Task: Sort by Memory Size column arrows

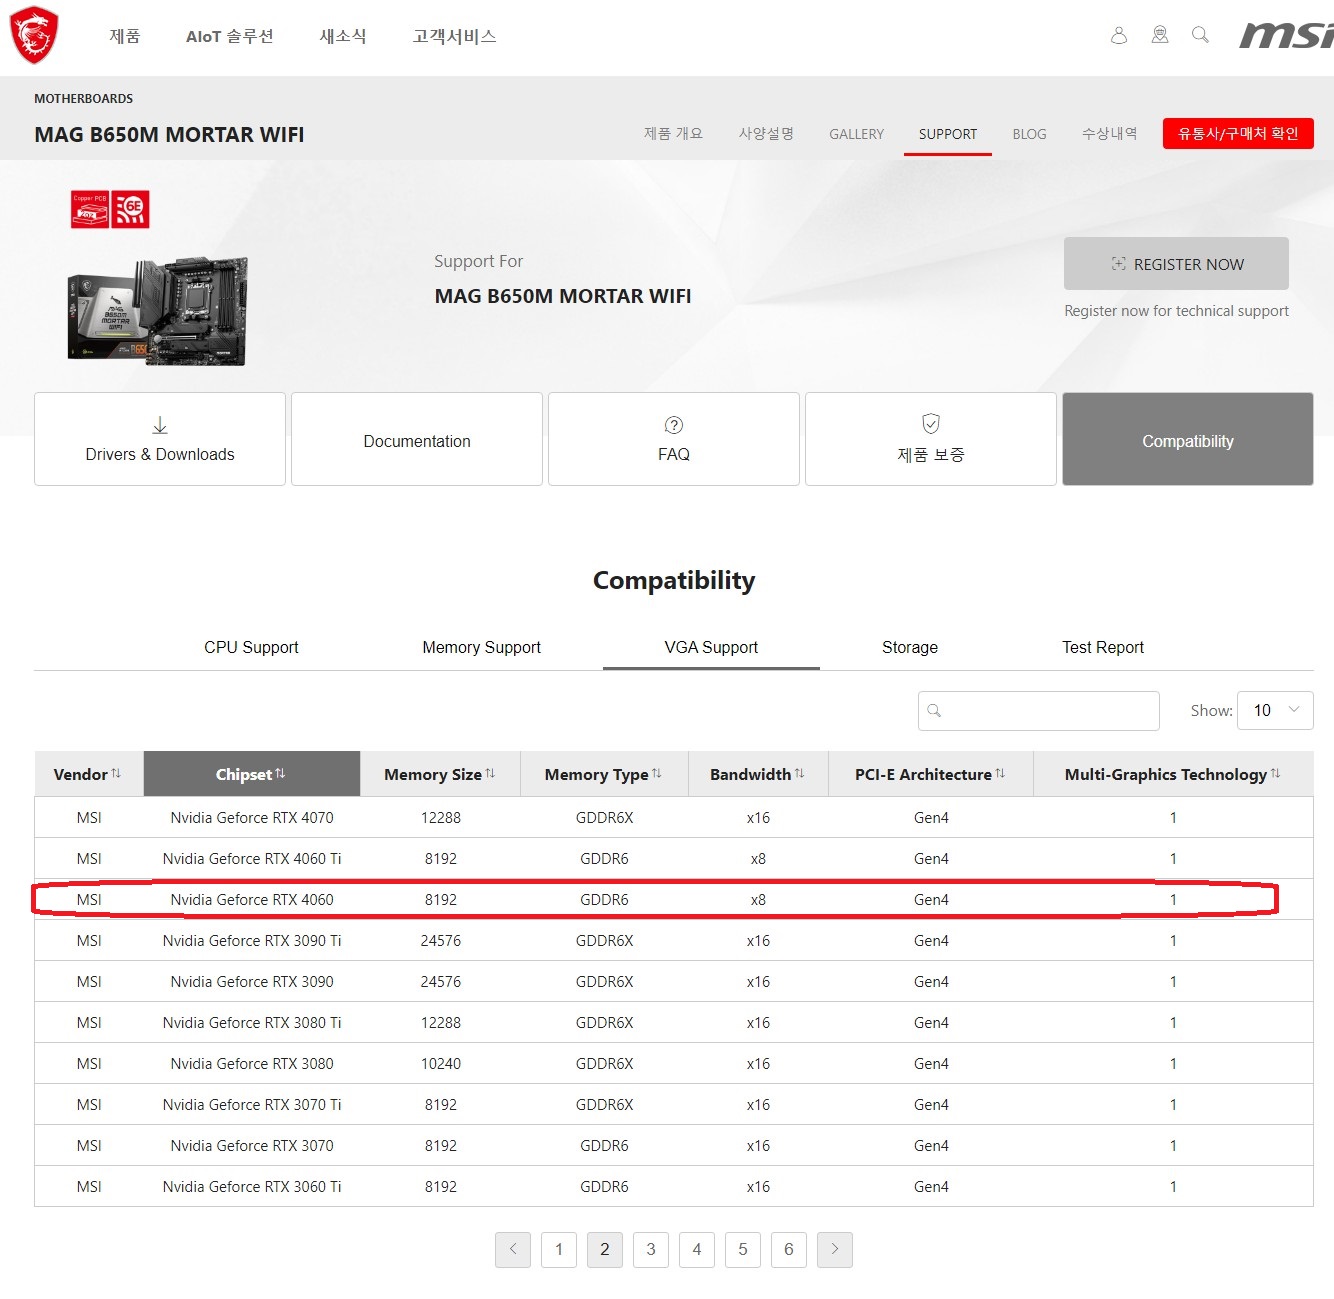Action: 490,774
